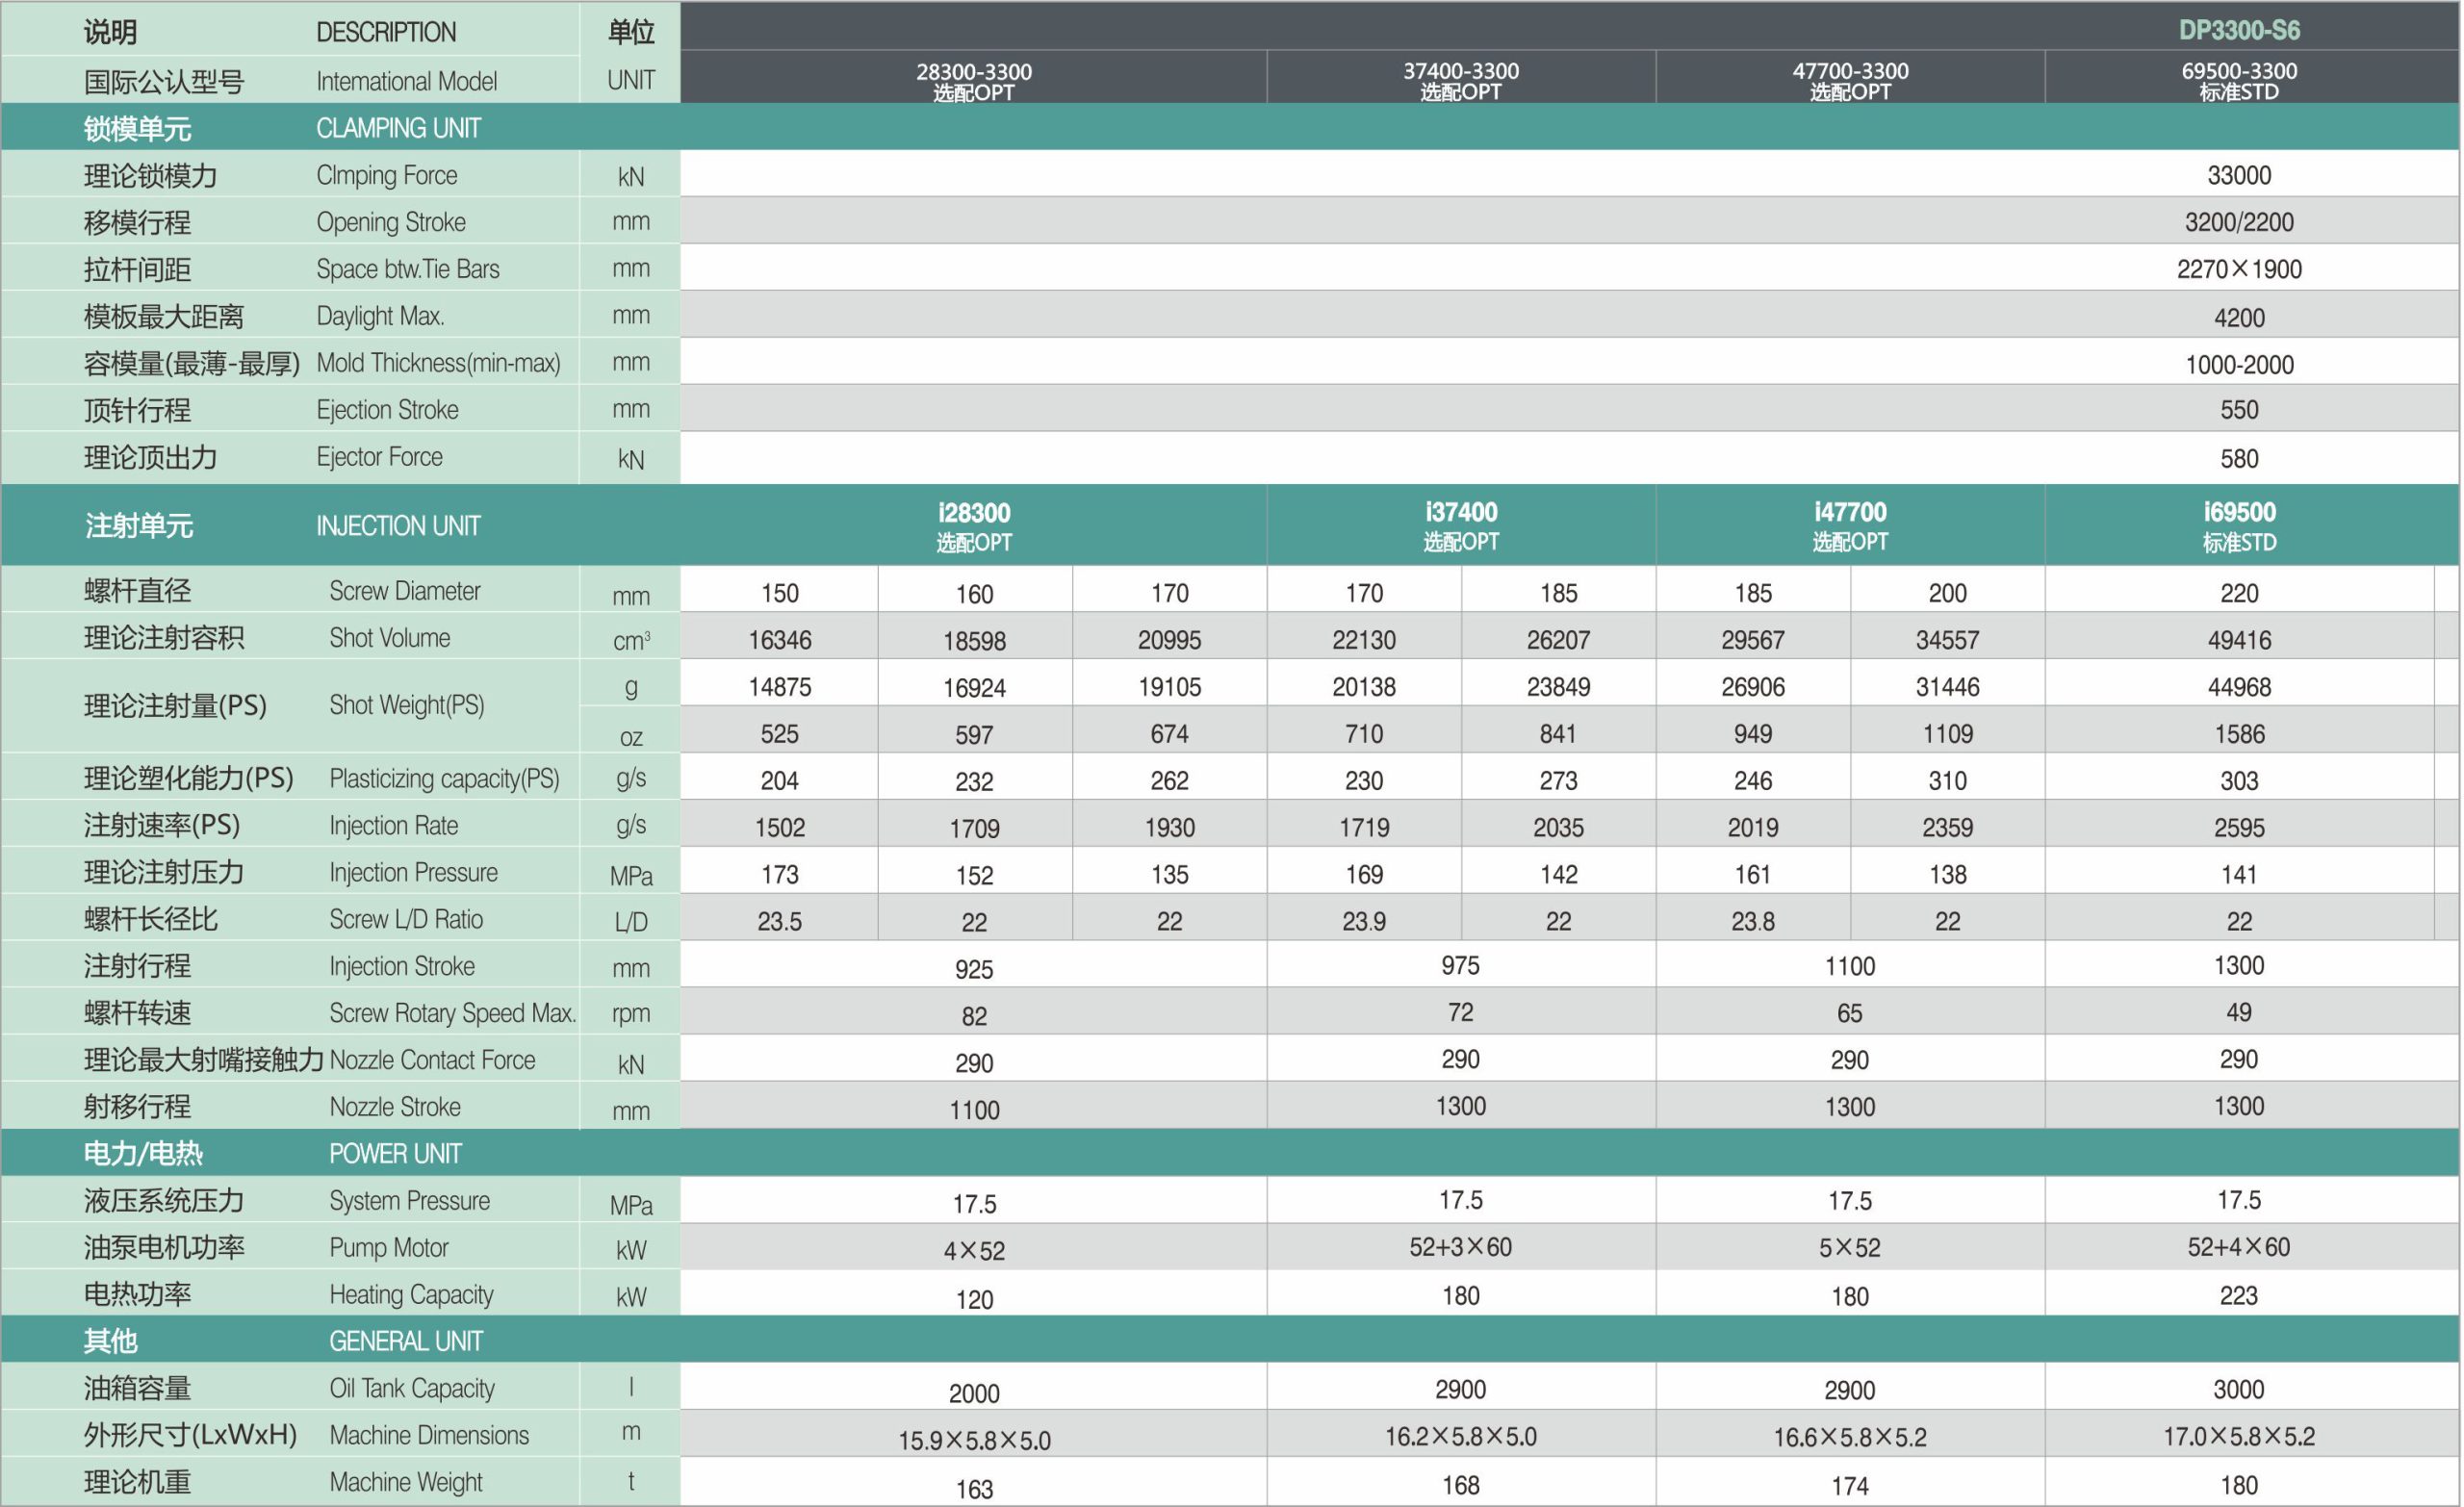Select oil tank capacity value 2000

click(974, 1394)
